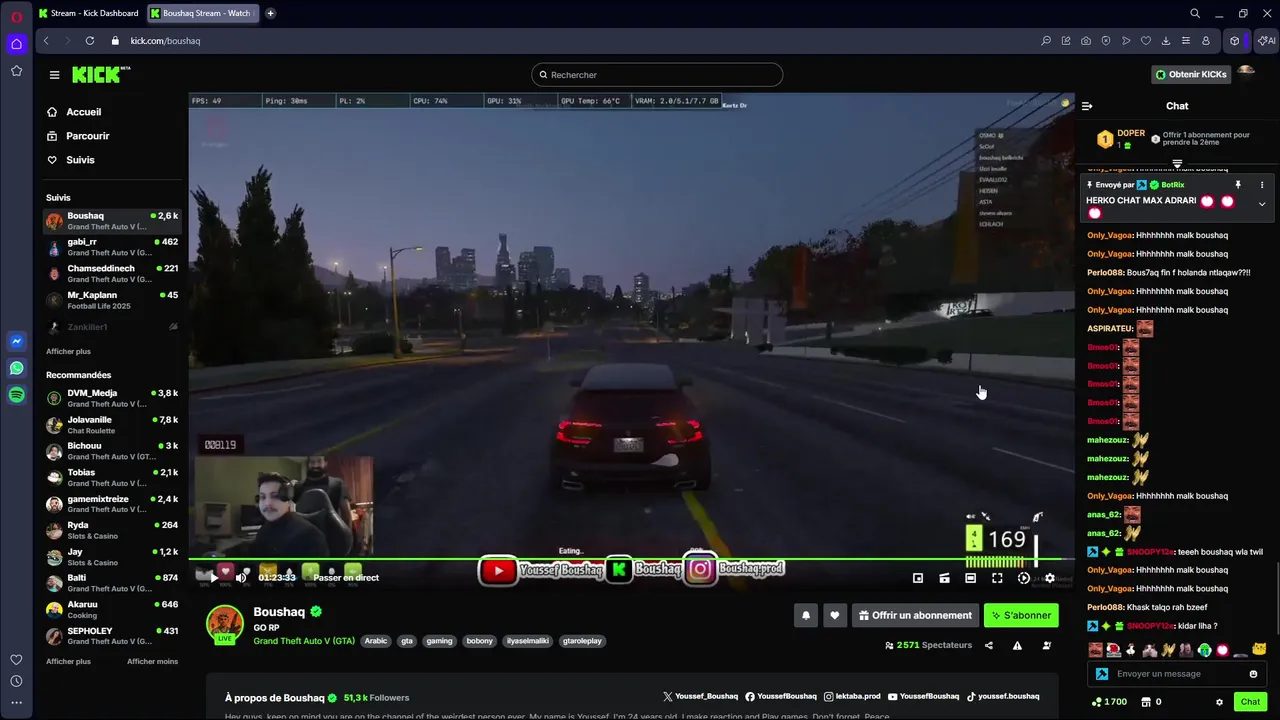Focus the Envoyer un message field
This screenshot has height=720, width=1280.
[1177, 674]
